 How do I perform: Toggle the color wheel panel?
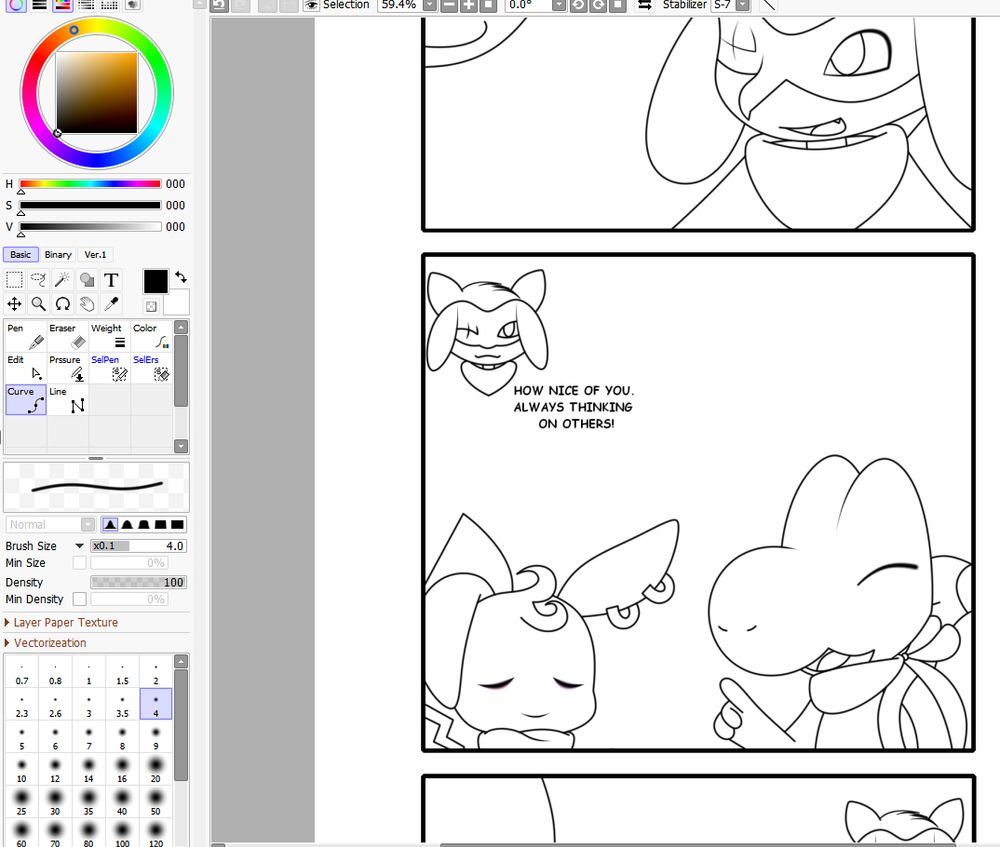pyautogui.click(x=16, y=4)
